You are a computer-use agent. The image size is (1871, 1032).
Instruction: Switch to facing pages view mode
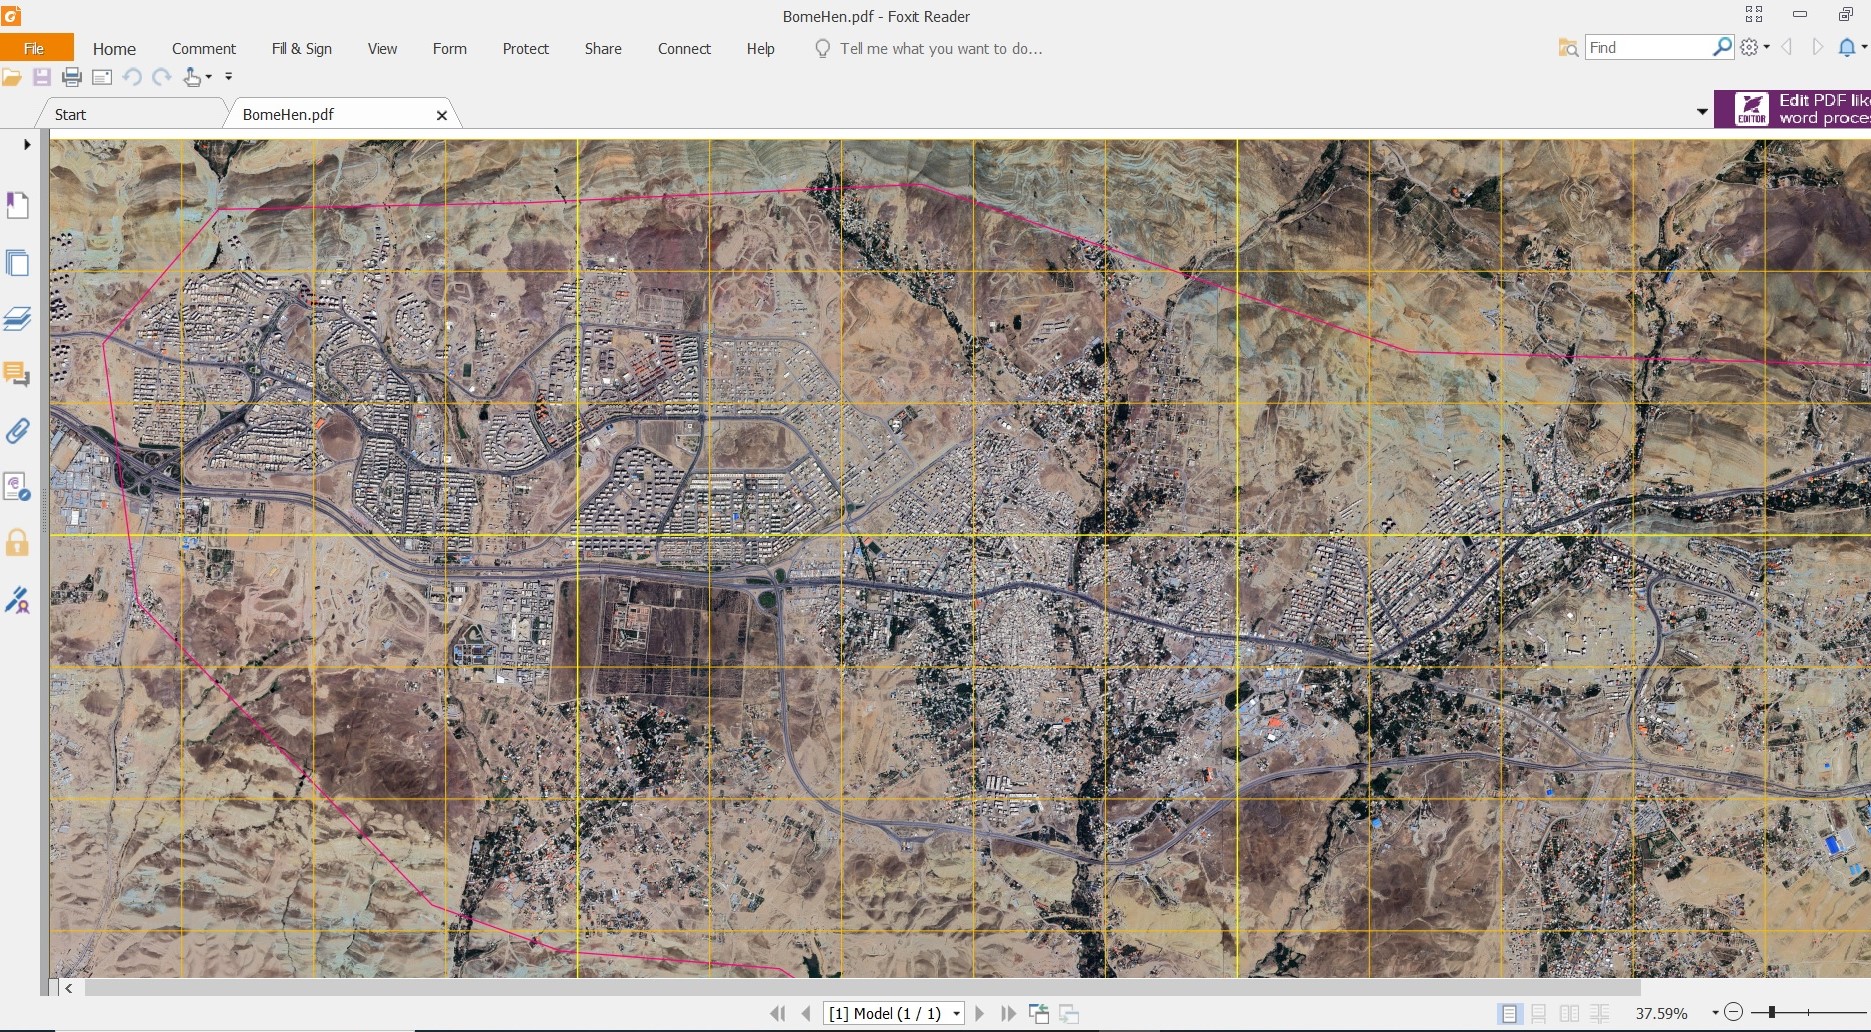coord(1569,1014)
